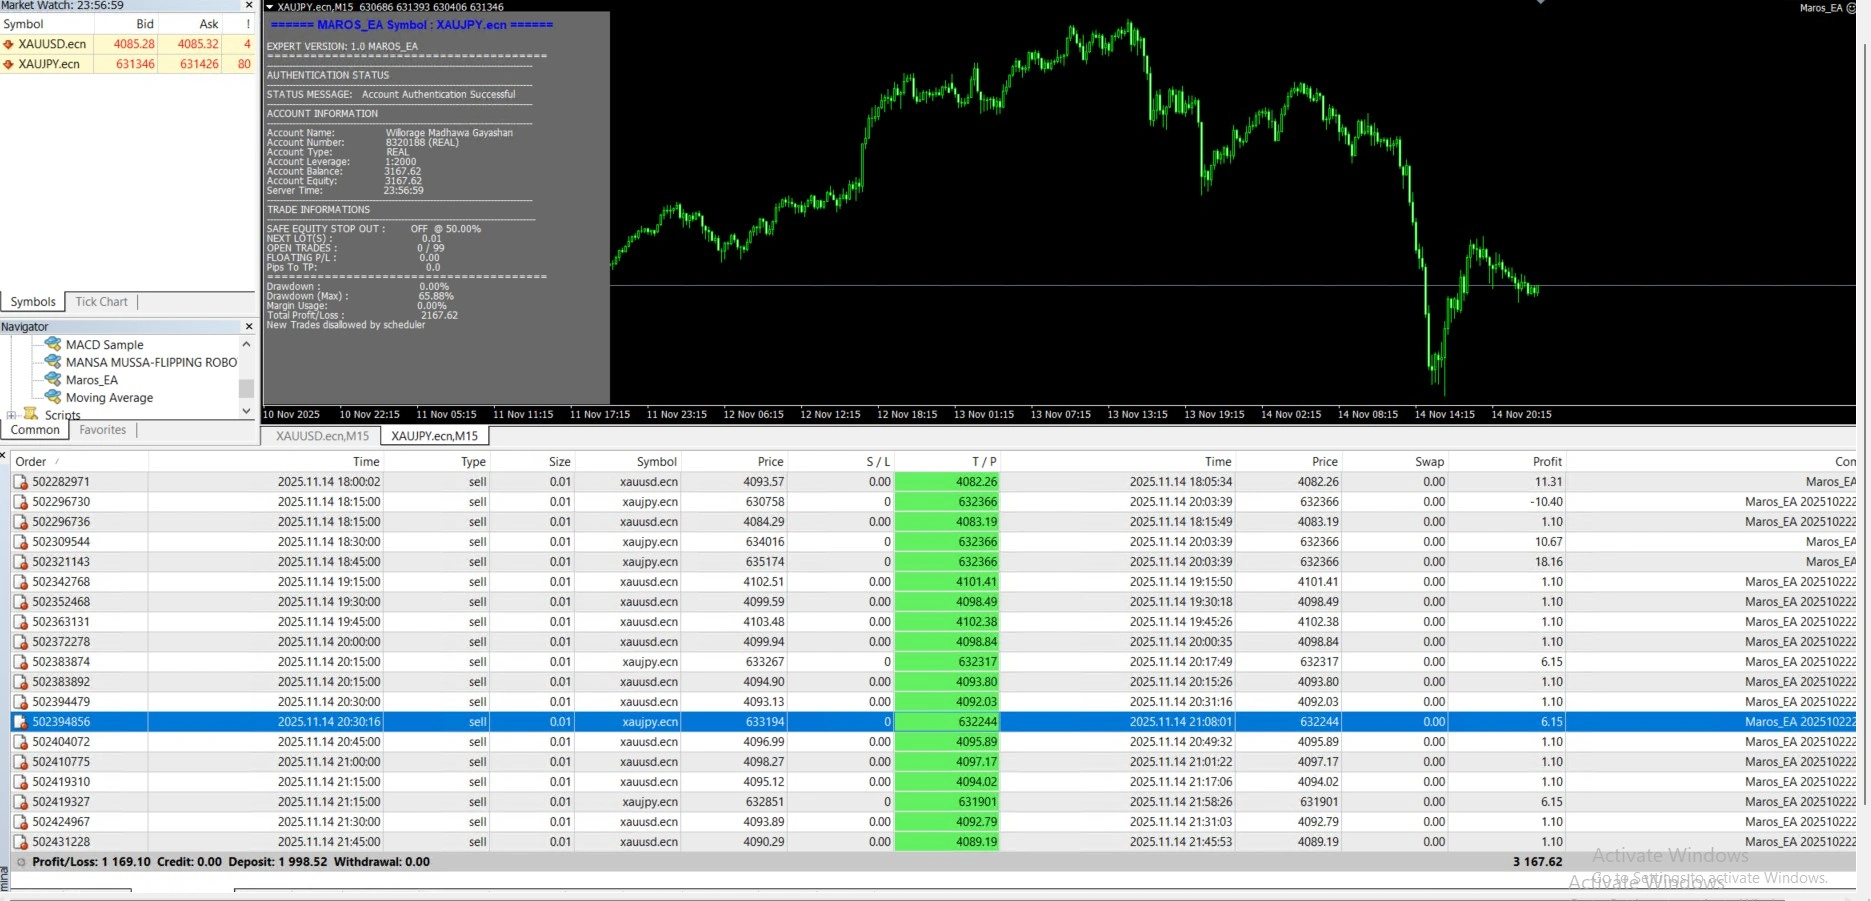
Task: Click the XAUUSD.ecn symbol icon in Market Watch
Action: pos(8,44)
